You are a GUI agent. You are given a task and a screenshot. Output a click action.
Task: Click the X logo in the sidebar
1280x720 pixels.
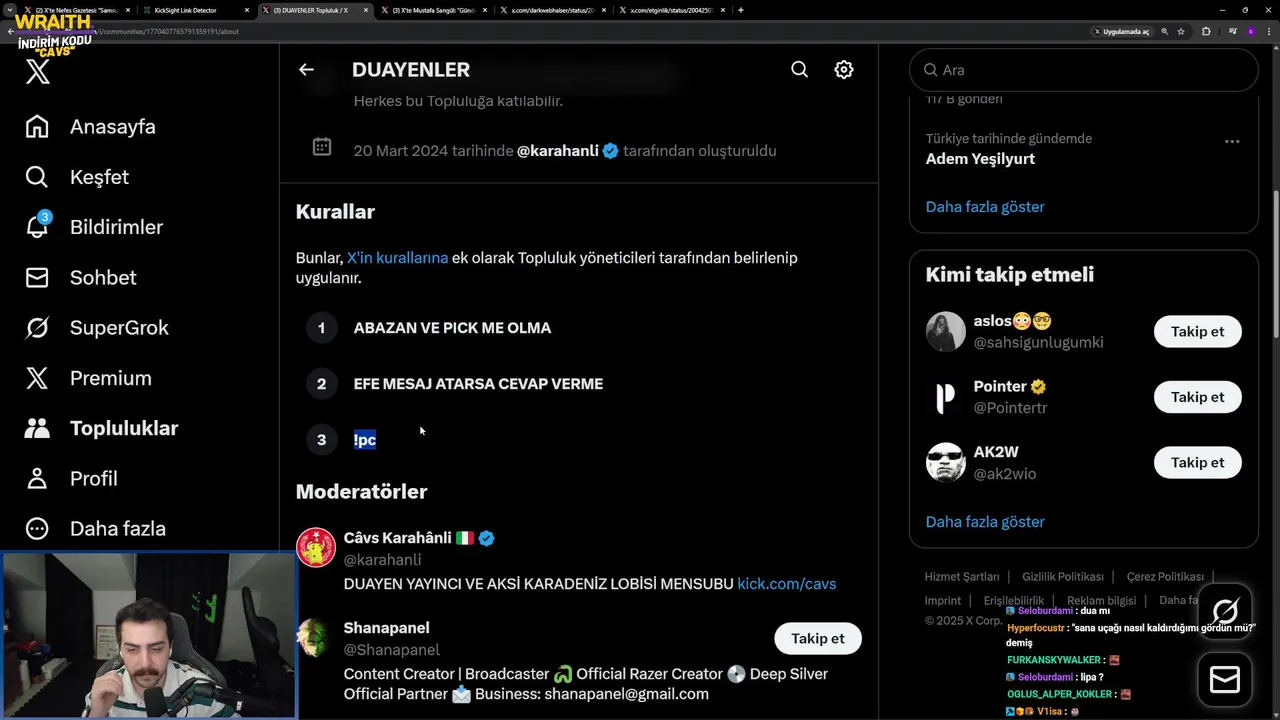[x=38, y=71]
